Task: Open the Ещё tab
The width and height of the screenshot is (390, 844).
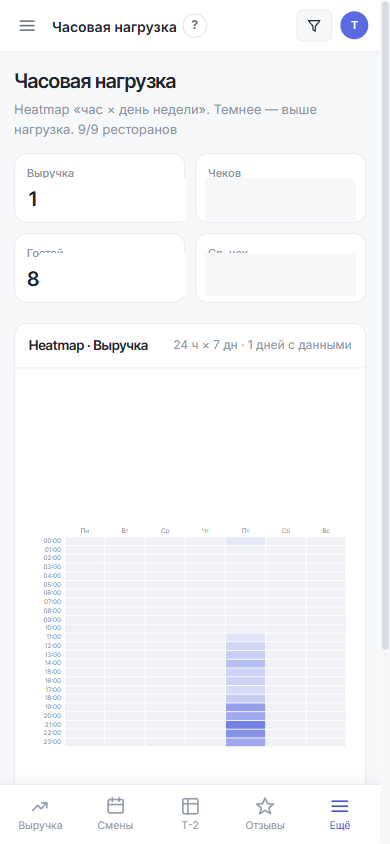Action: point(340,814)
